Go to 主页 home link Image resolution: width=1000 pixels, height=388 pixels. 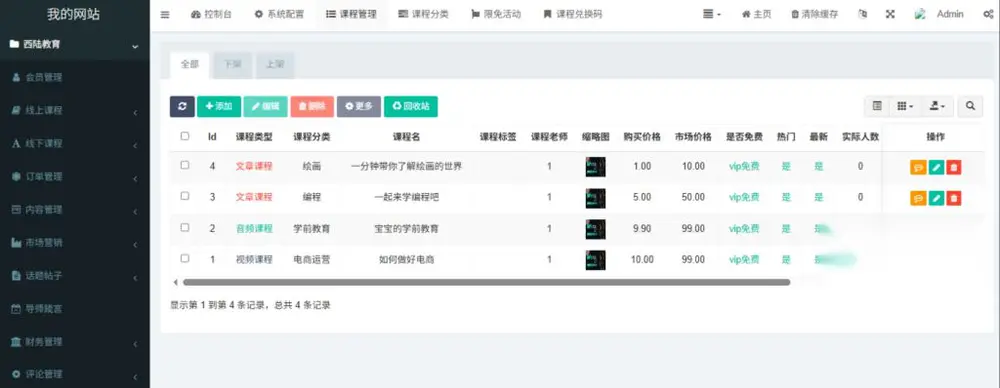click(756, 15)
